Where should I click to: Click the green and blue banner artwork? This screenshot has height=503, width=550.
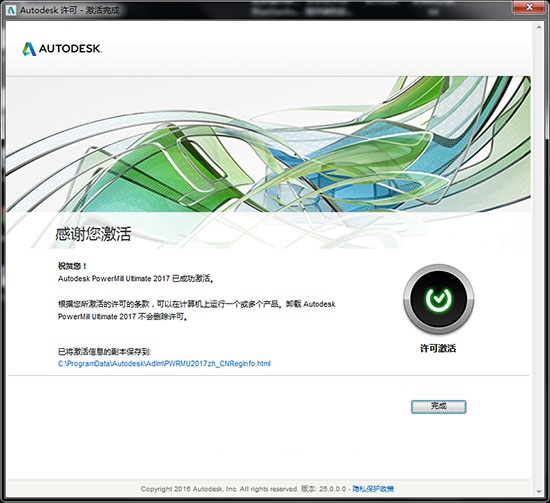click(268, 144)
